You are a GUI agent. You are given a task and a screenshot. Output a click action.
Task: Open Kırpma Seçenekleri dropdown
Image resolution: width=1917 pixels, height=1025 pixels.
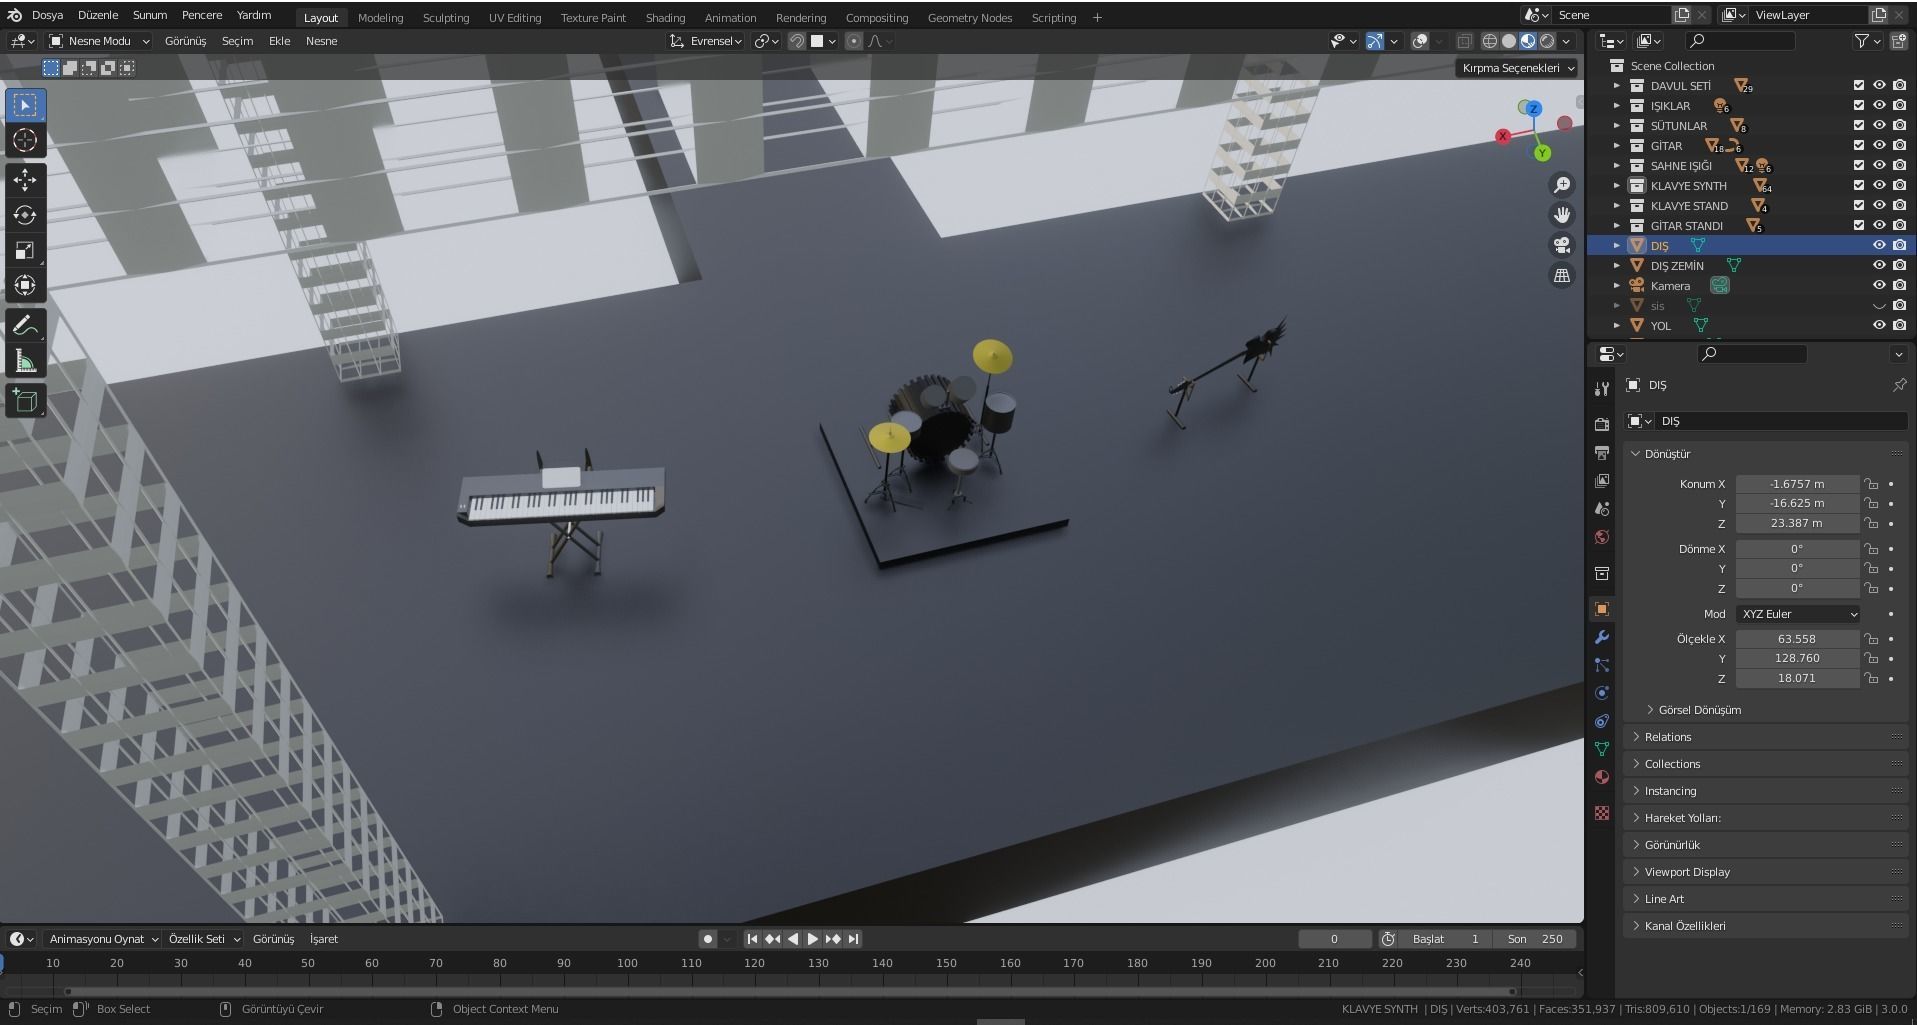[x=1517, y=68]
